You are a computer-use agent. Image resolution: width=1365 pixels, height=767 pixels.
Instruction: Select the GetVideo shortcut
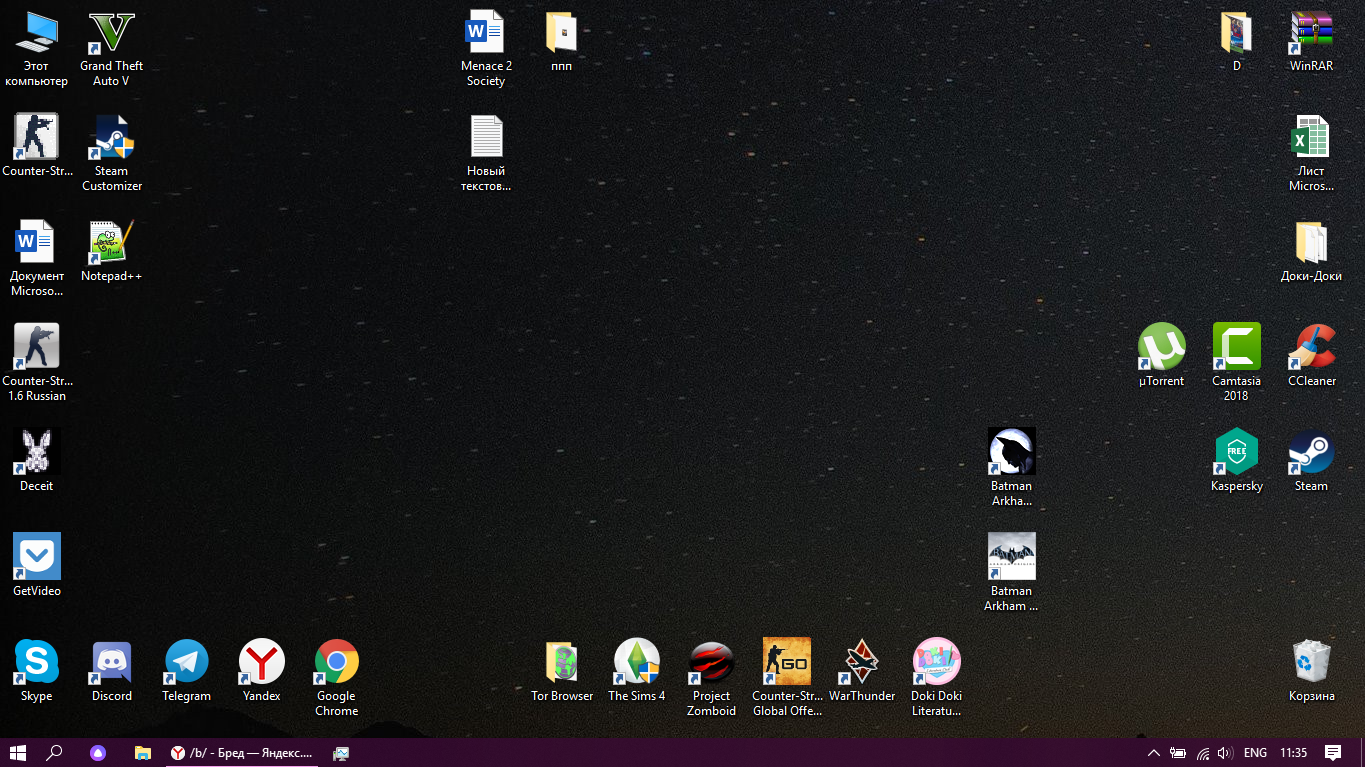[36, 566]
